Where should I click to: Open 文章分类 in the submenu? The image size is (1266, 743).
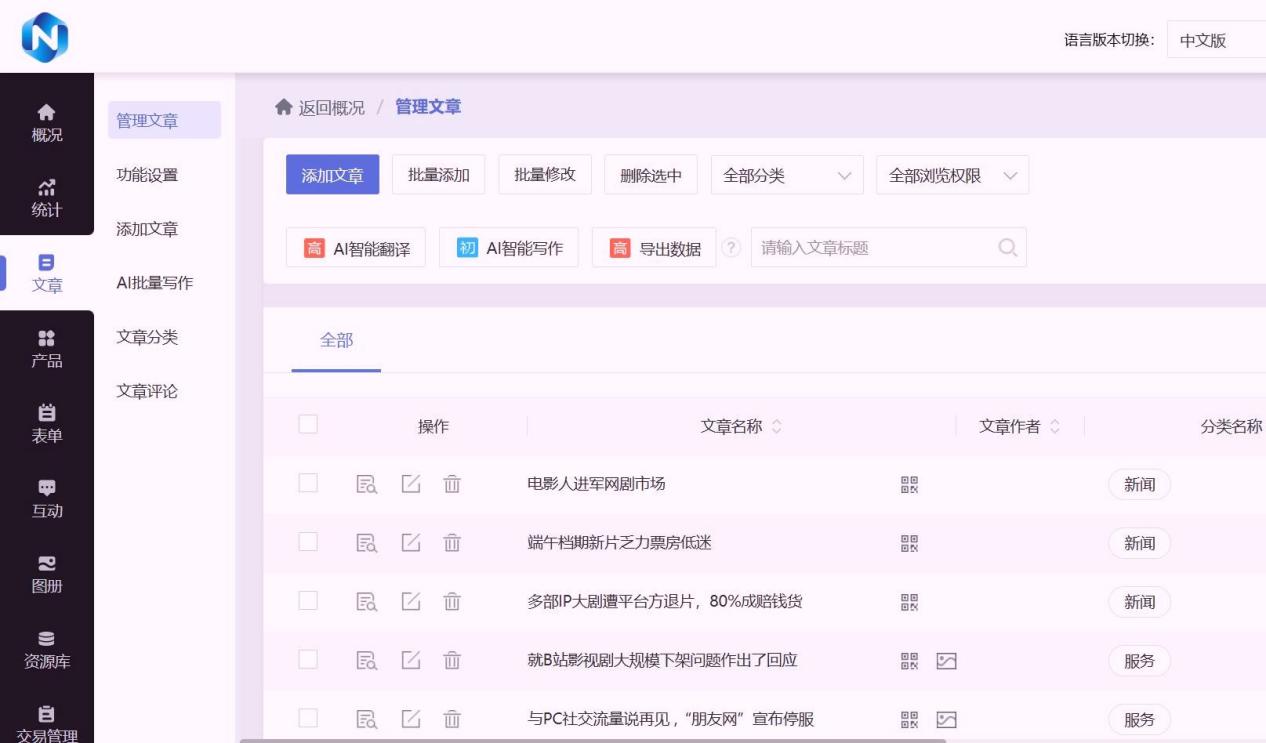[147, 337]
